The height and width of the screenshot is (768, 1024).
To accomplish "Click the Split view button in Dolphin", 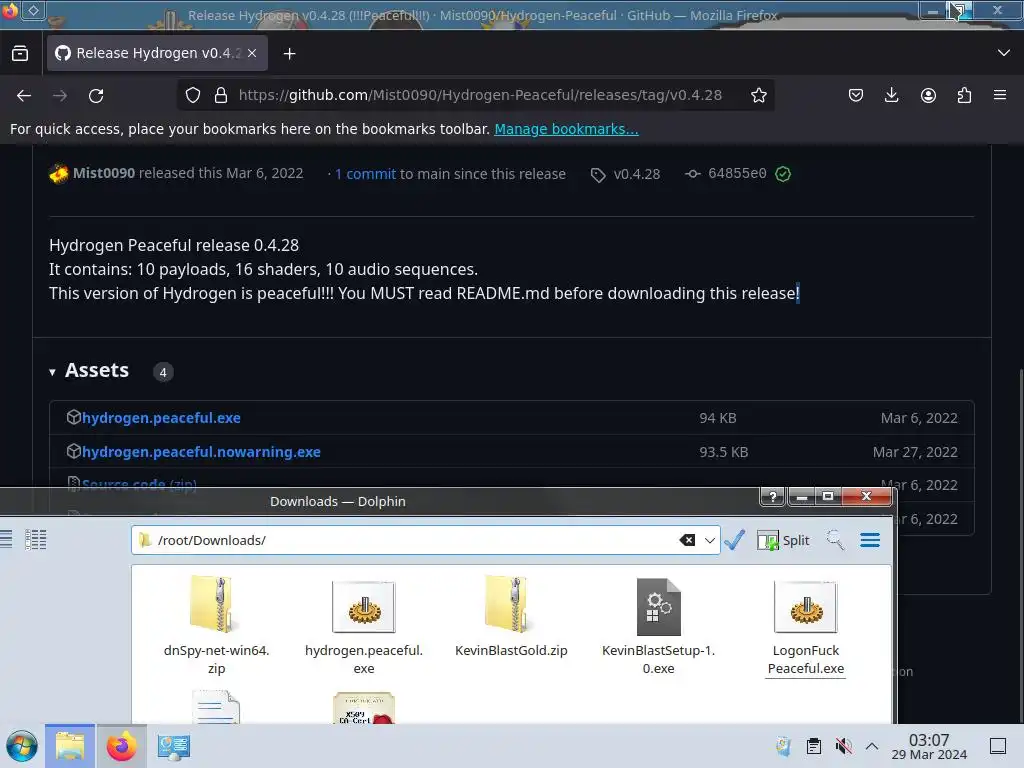I will [x=783, y=540].
